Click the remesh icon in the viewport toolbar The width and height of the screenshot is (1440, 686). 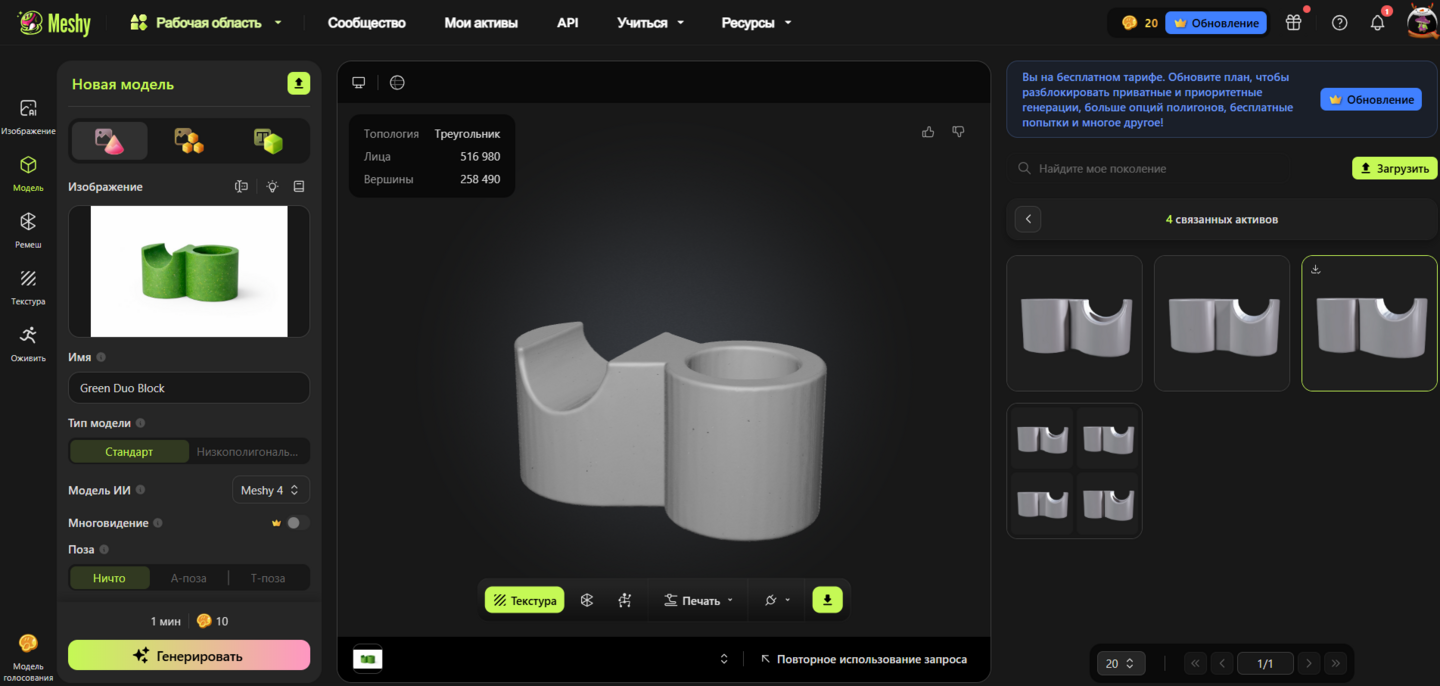[587, 600]
